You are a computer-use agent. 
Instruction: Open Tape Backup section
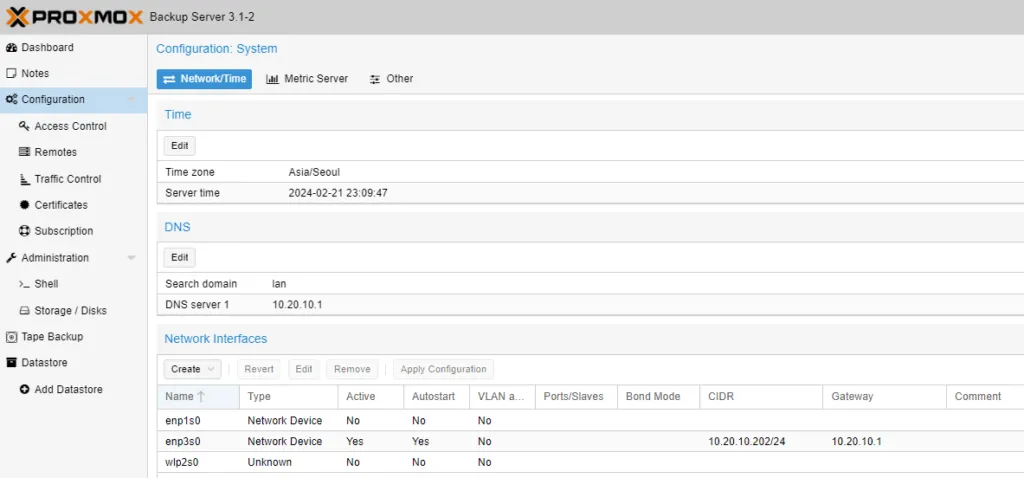point(73,337)
